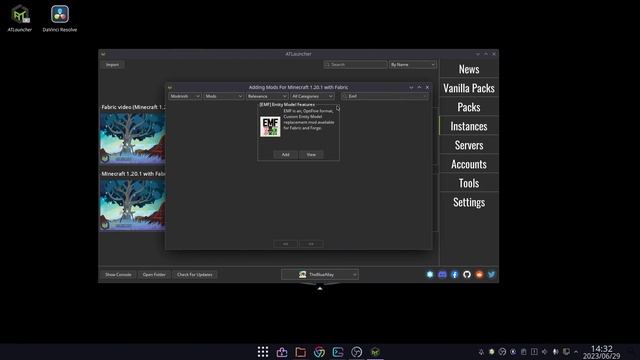
Task: Click the Open Folder button
Action: coord(154,275)
